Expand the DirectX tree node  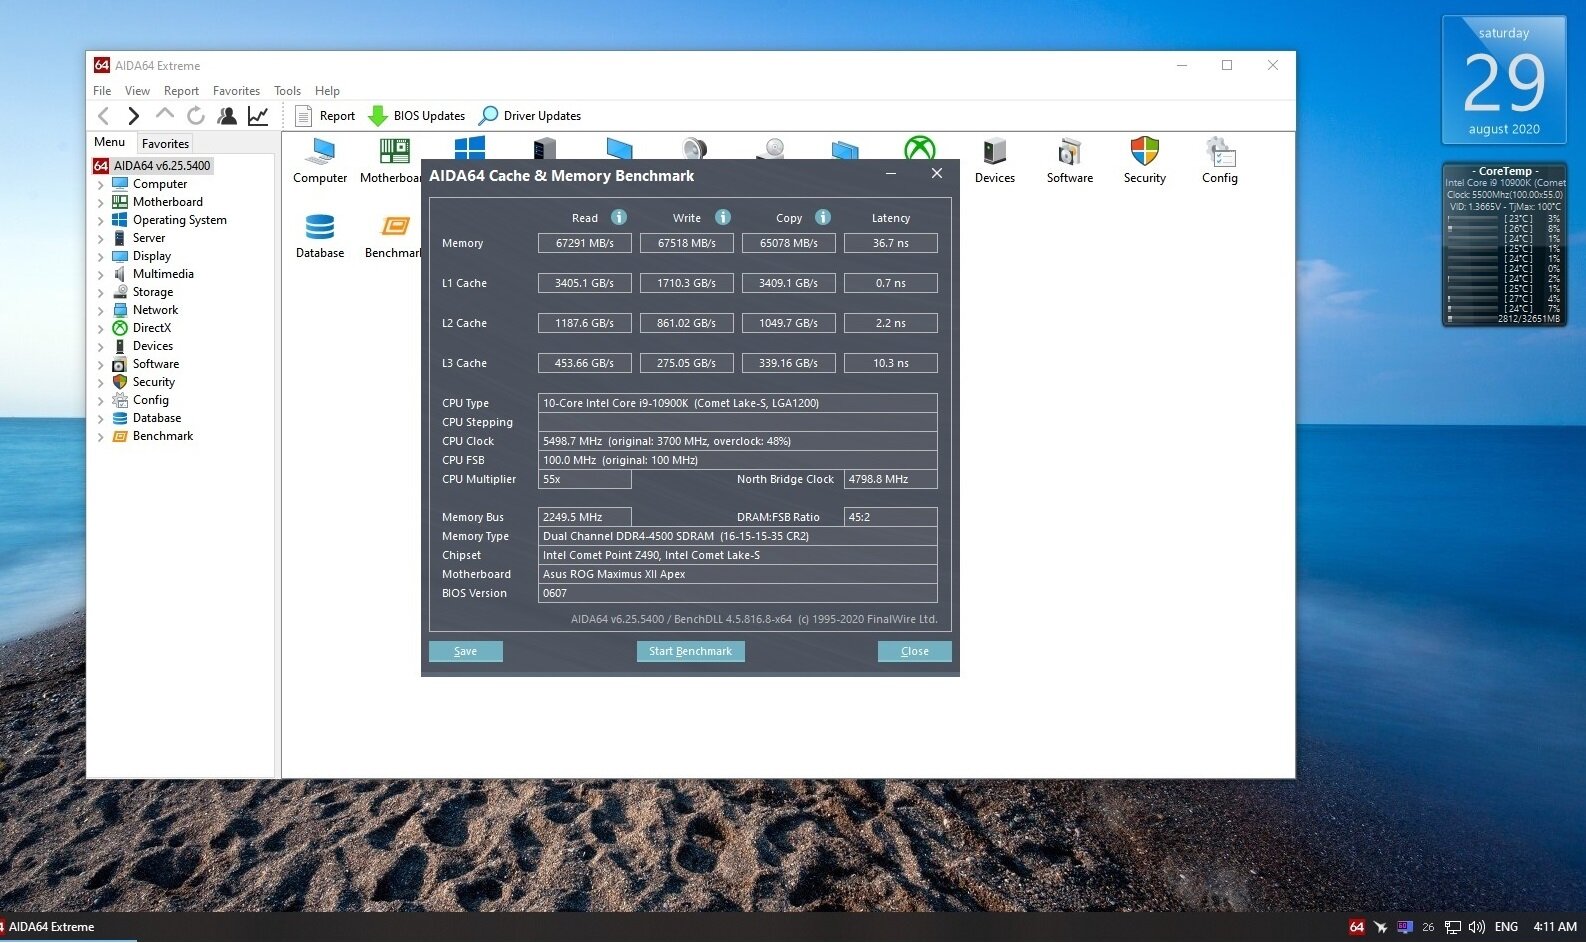[100, 329]
